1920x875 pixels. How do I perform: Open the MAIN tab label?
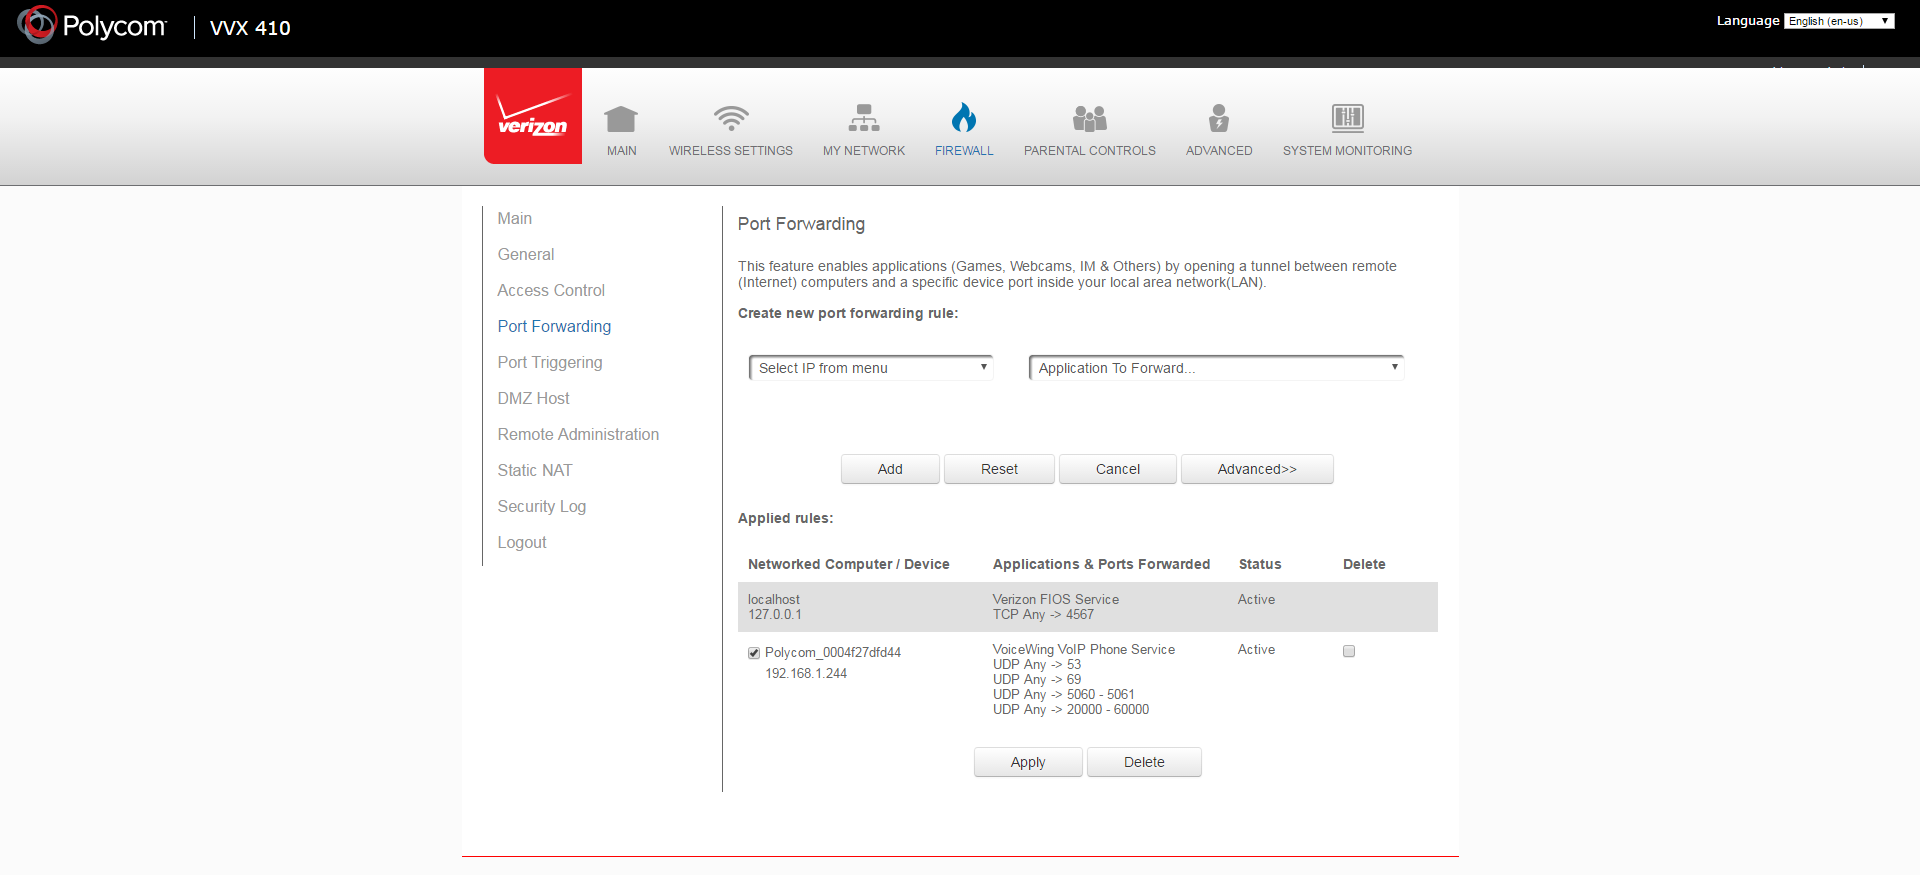click(622, 151)
